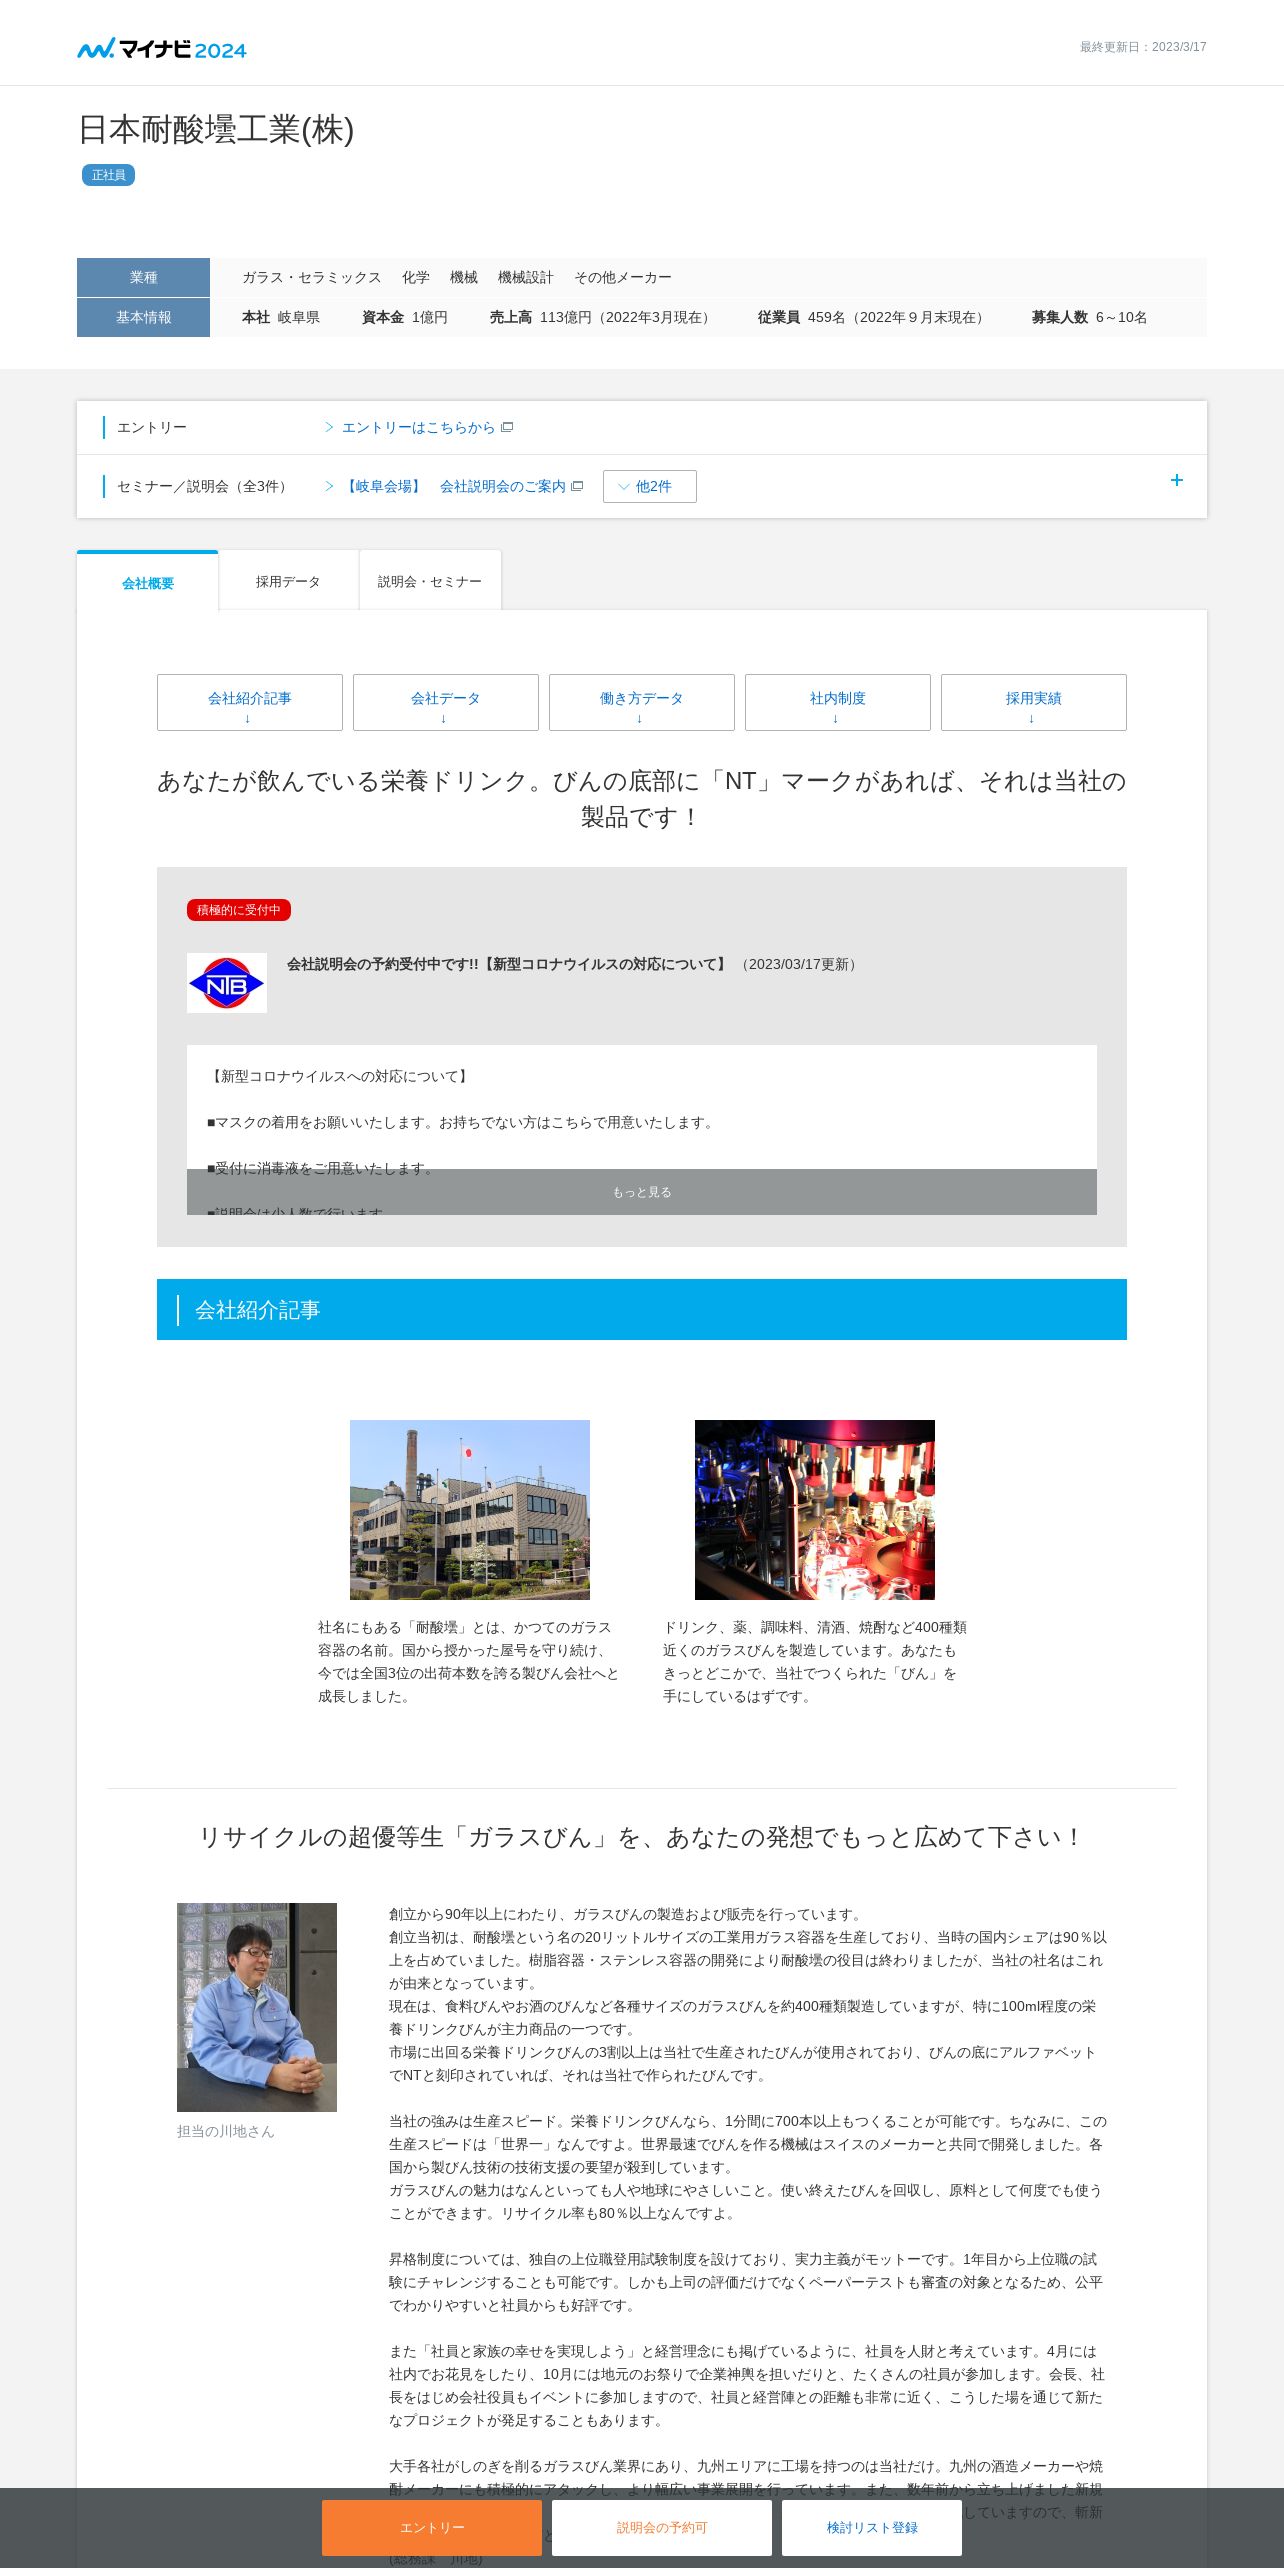Click セミナー／説明会（全3件） label
The image size is (1284, 2568).
coord(205,486)
